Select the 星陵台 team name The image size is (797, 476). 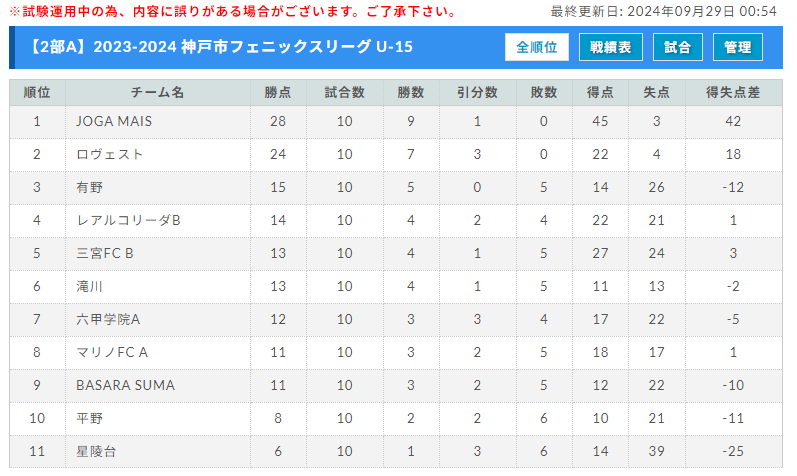pos(96,452)
